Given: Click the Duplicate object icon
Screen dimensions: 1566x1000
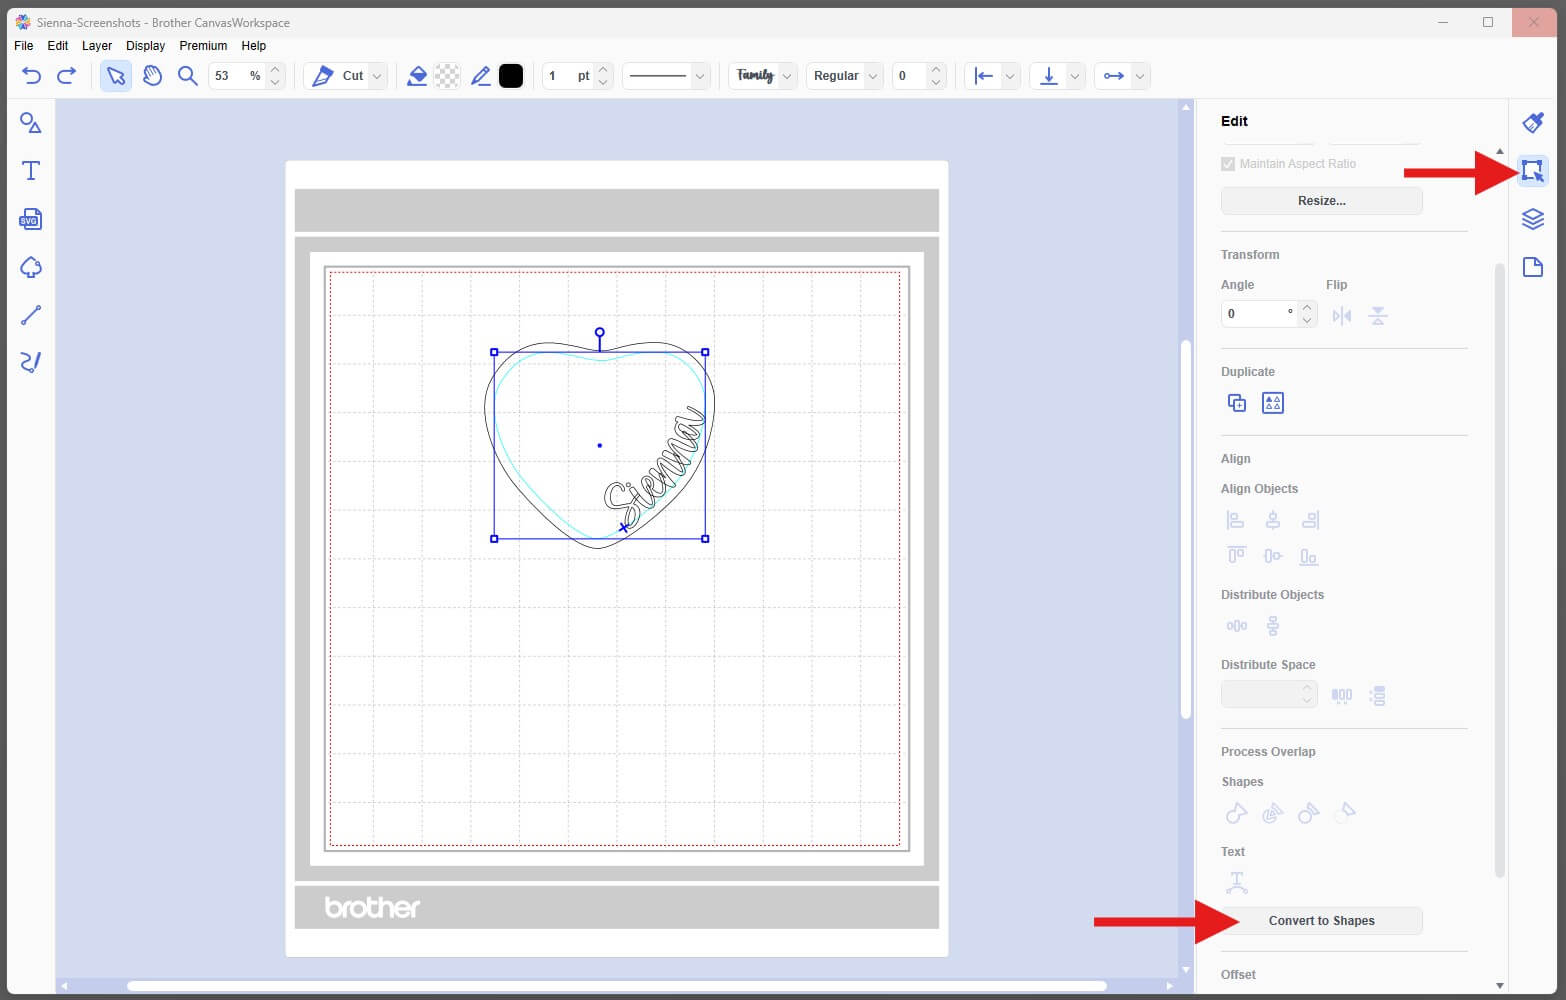Looking at the screenshot, I should 1237,403.
